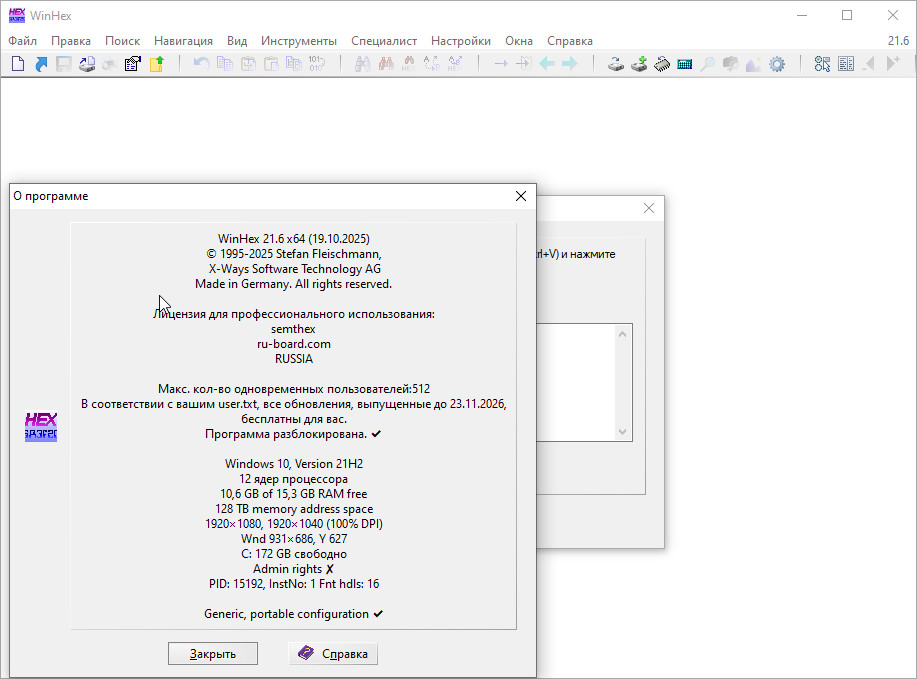Click the Open folder icon with green arrow

(x=156, y=64)
